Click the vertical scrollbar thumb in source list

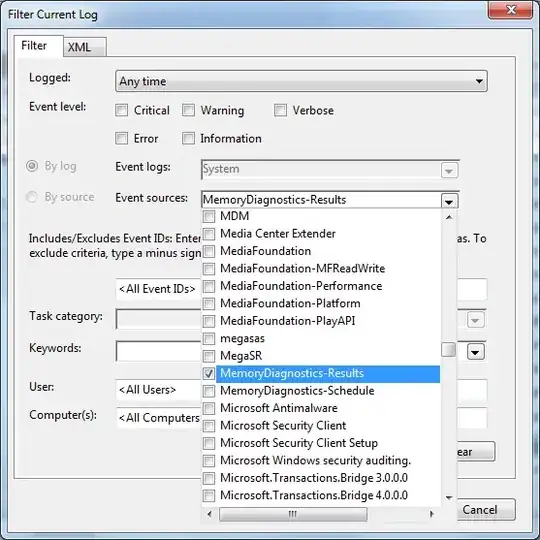448,350
